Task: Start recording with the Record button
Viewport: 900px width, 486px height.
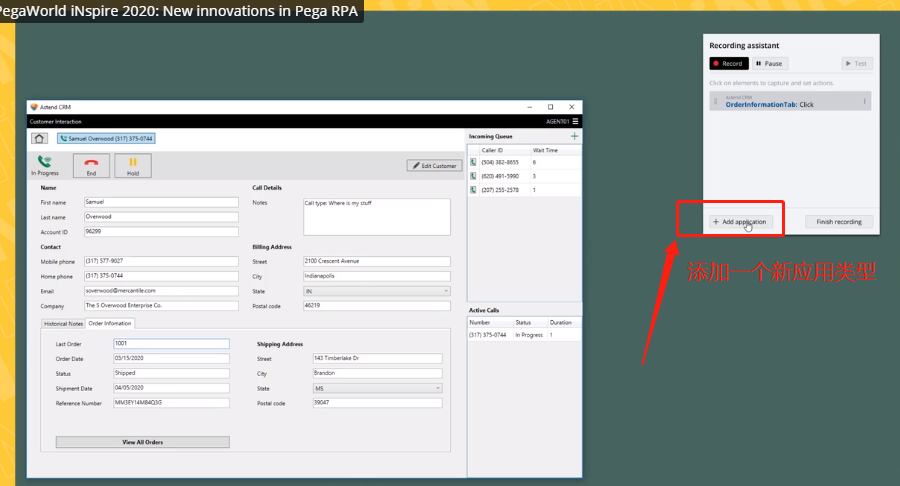Action: pos(729,64)
